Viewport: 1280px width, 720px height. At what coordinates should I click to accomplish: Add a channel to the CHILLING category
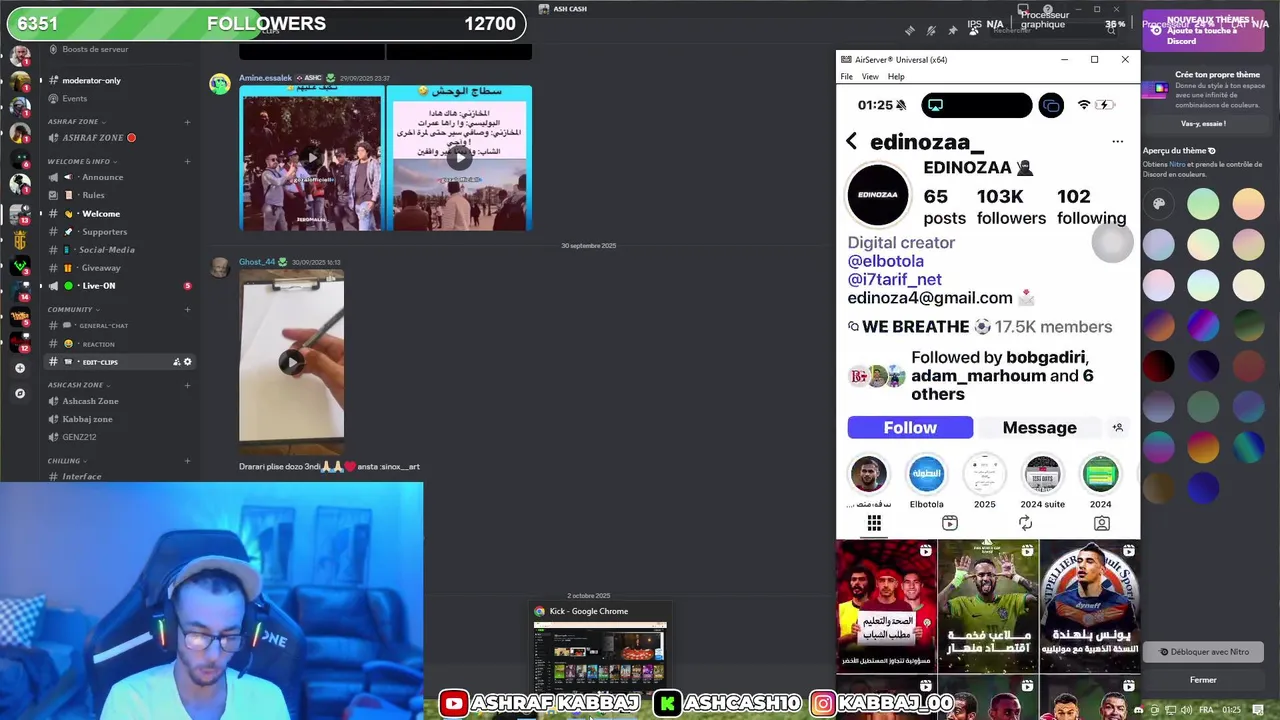(187, 461)
